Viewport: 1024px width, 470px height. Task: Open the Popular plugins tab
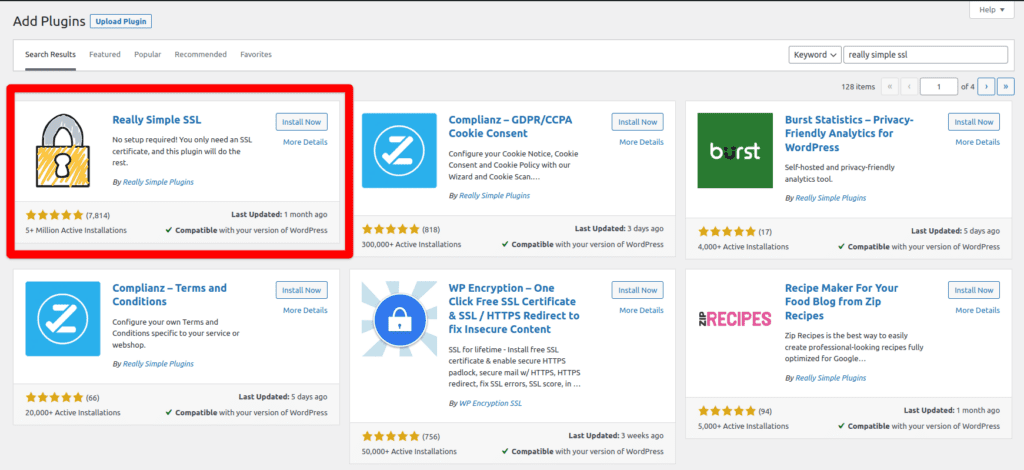147,54
